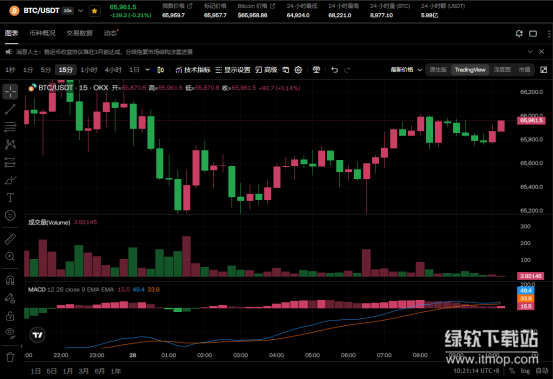
Task: Redo the chart action
Action: (x=347, y=70)
